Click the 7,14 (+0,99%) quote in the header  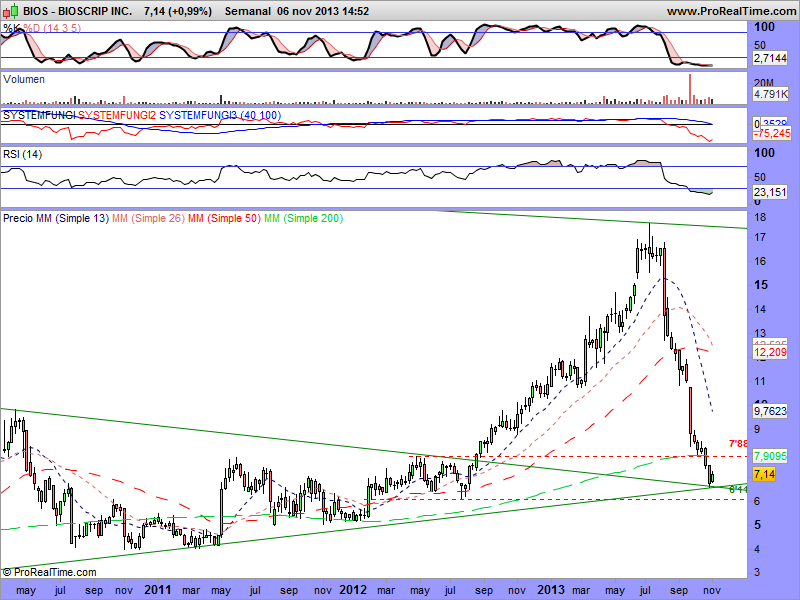click(178, 11)
